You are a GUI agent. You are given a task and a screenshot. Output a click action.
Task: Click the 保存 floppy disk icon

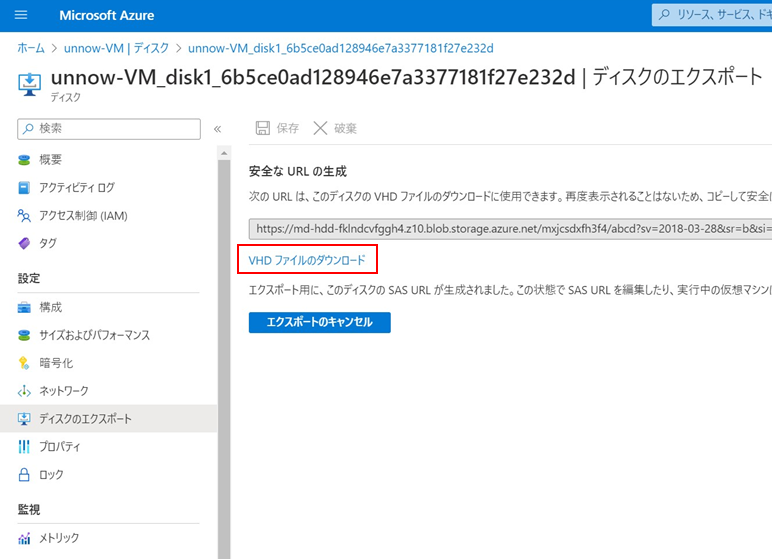pos(263,129)
